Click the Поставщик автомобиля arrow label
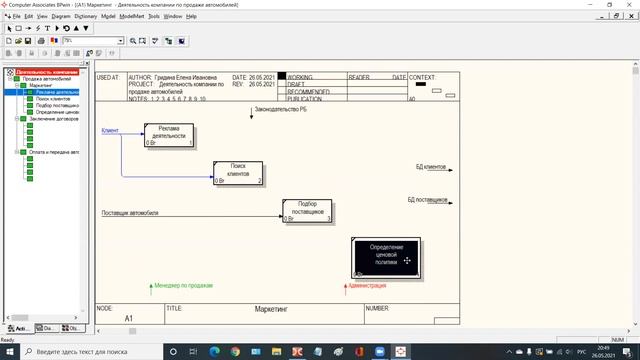Screen dimensions: 640x360 coord(130,213)
